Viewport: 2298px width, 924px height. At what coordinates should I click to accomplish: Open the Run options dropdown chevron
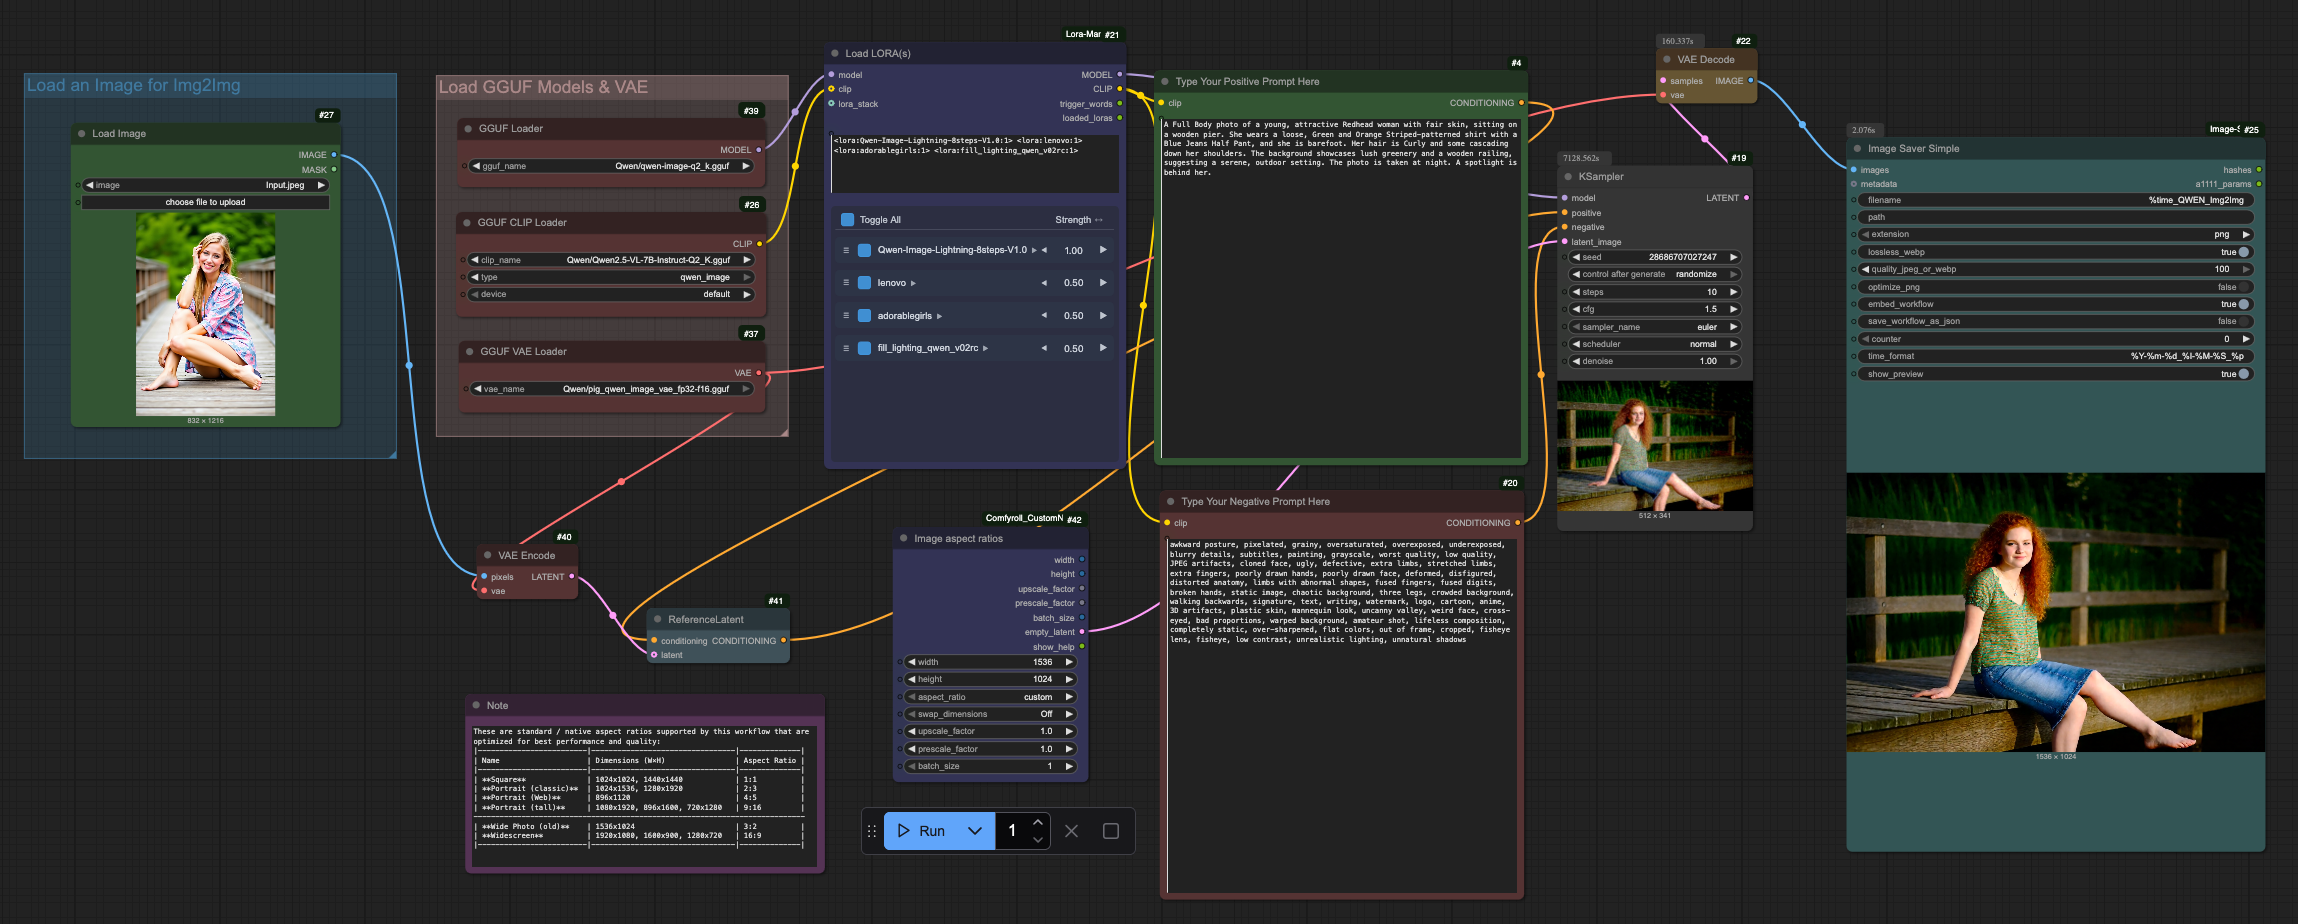tap(975, 831)
